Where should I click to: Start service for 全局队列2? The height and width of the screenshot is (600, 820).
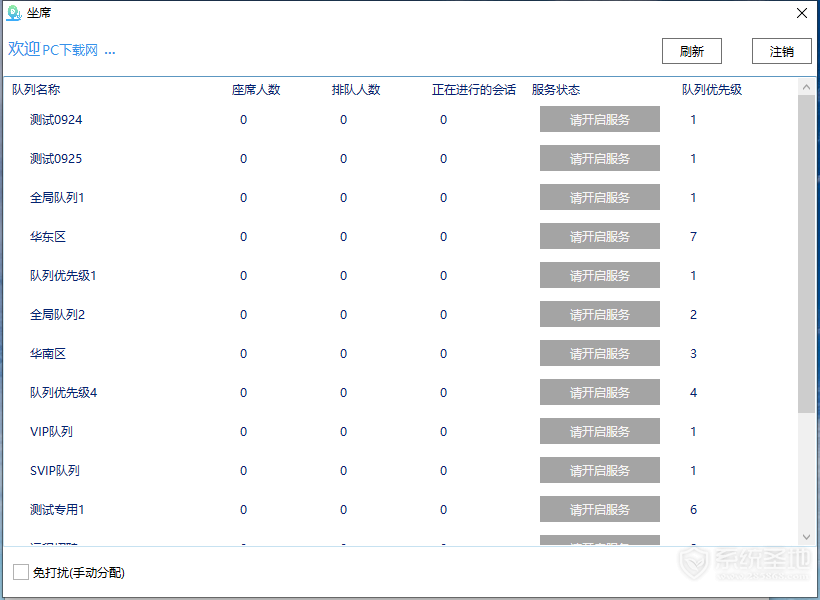pos(599,314)
